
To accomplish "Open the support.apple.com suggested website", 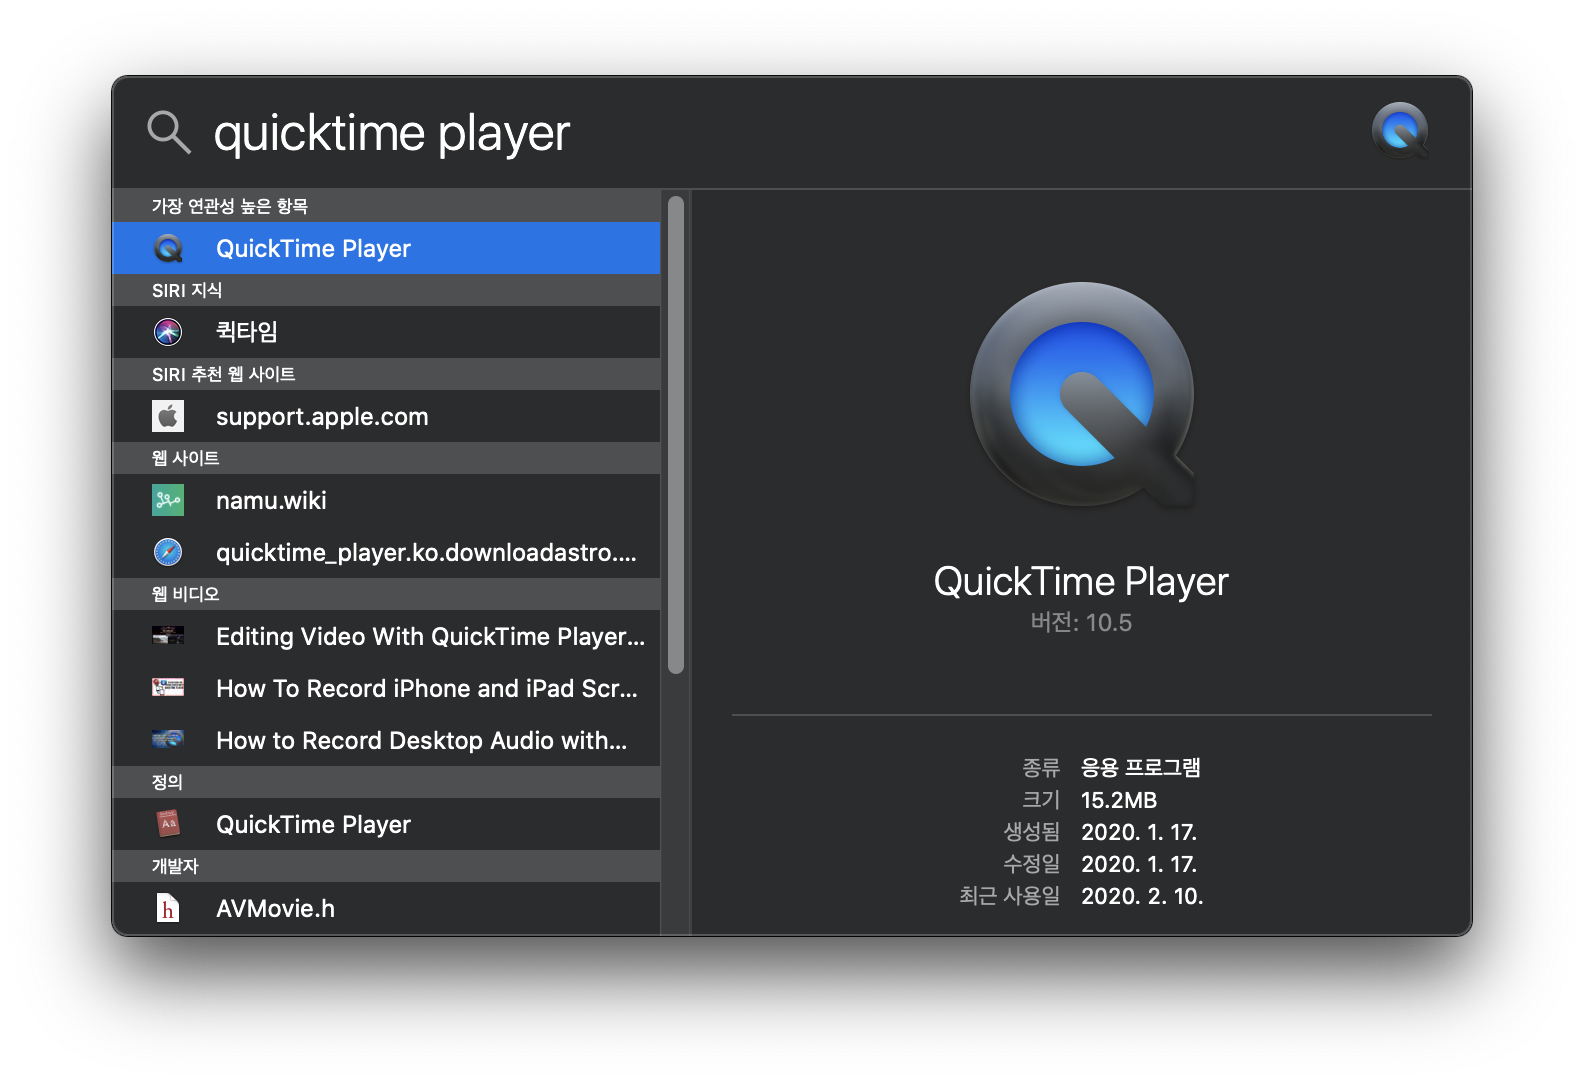I will click(386, 416).
